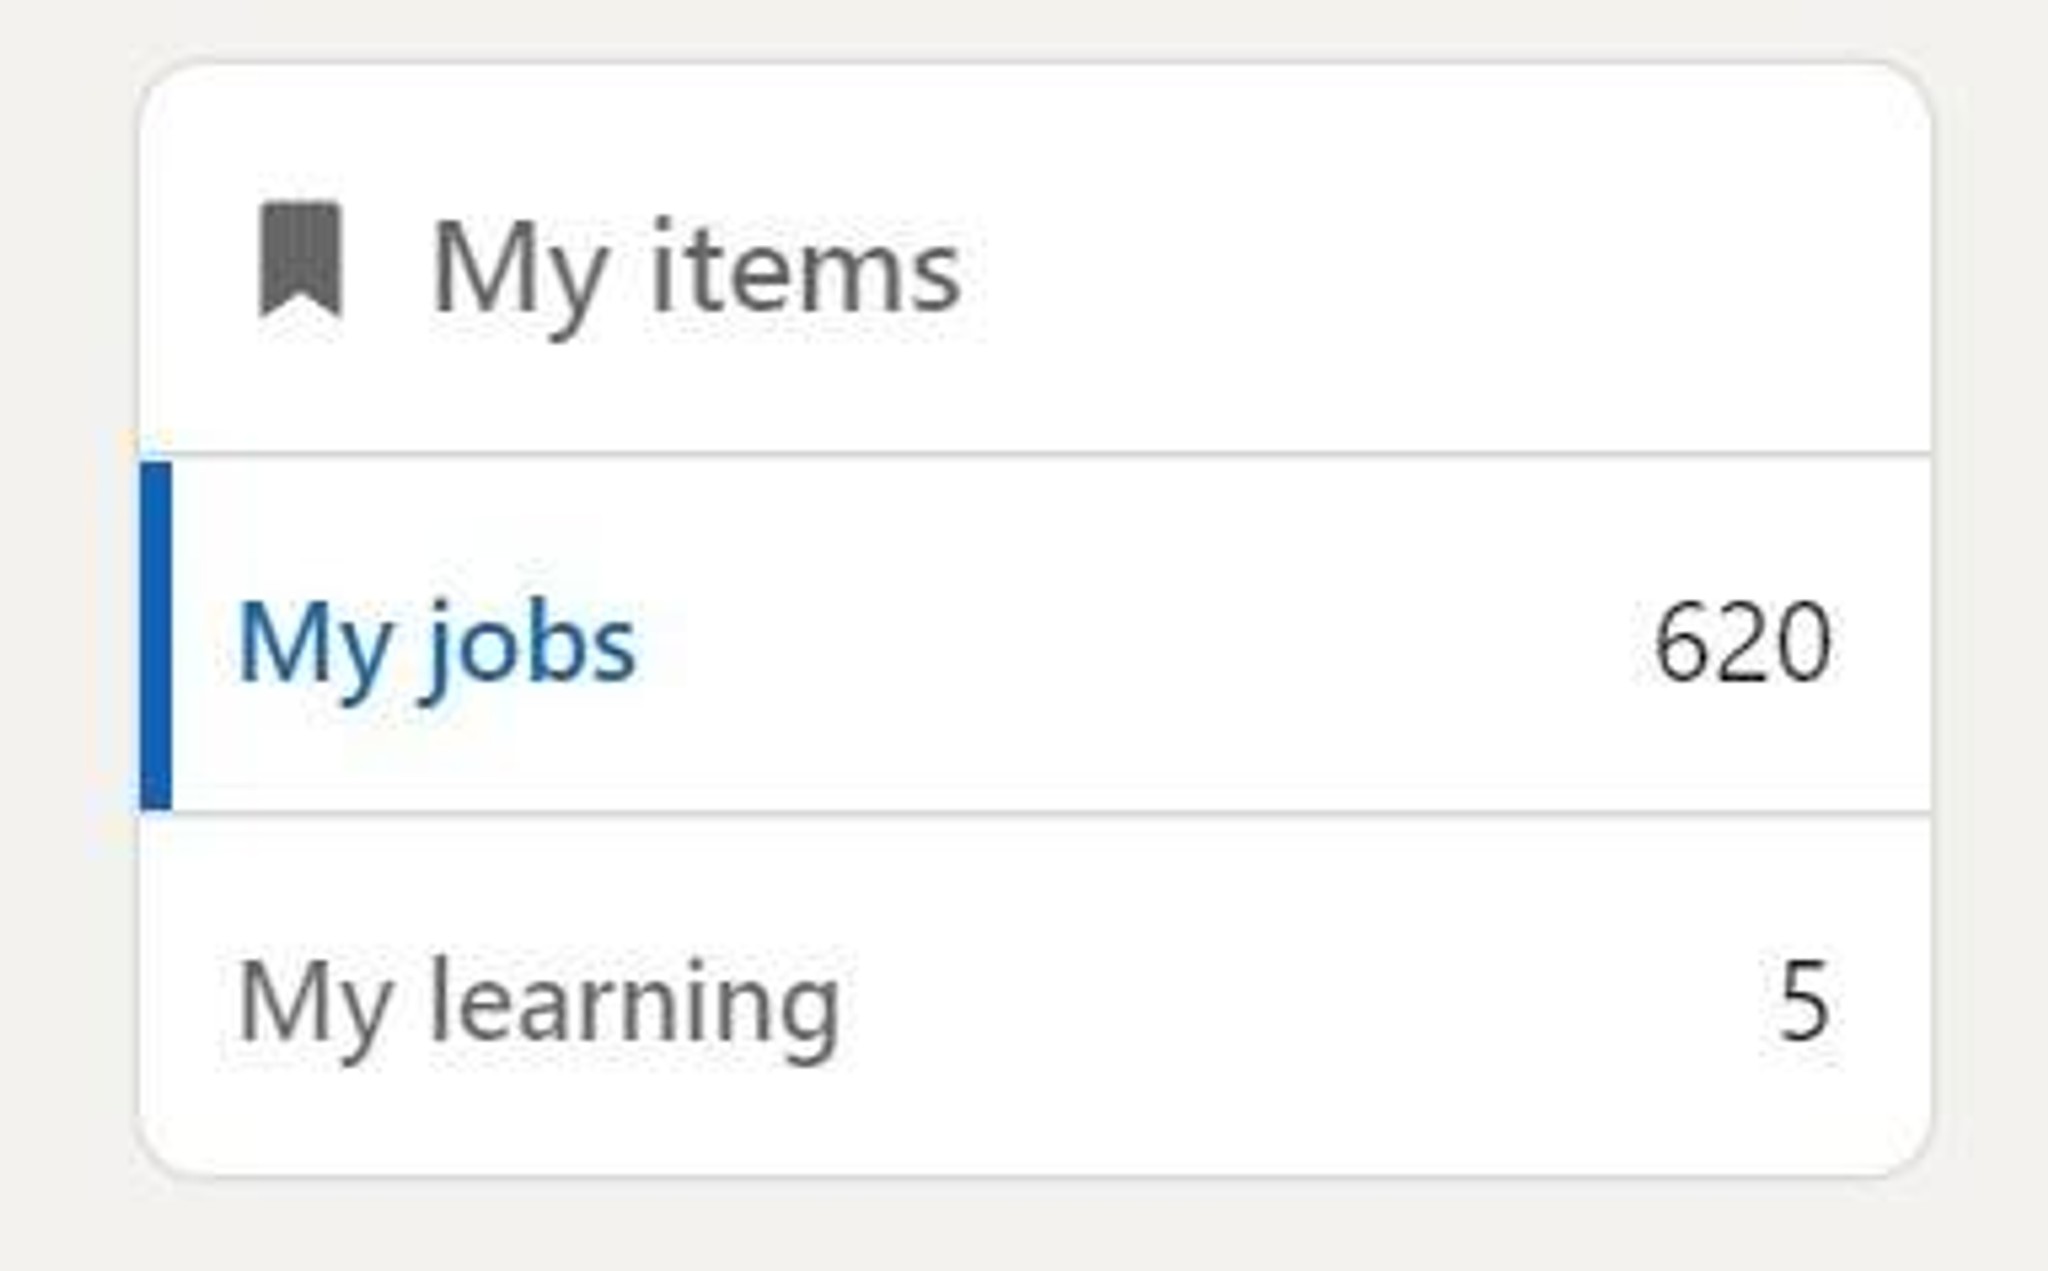Screen dimensions: 2048x1271
Task: Click the bookmark icon beside My items
Action: 300,259
